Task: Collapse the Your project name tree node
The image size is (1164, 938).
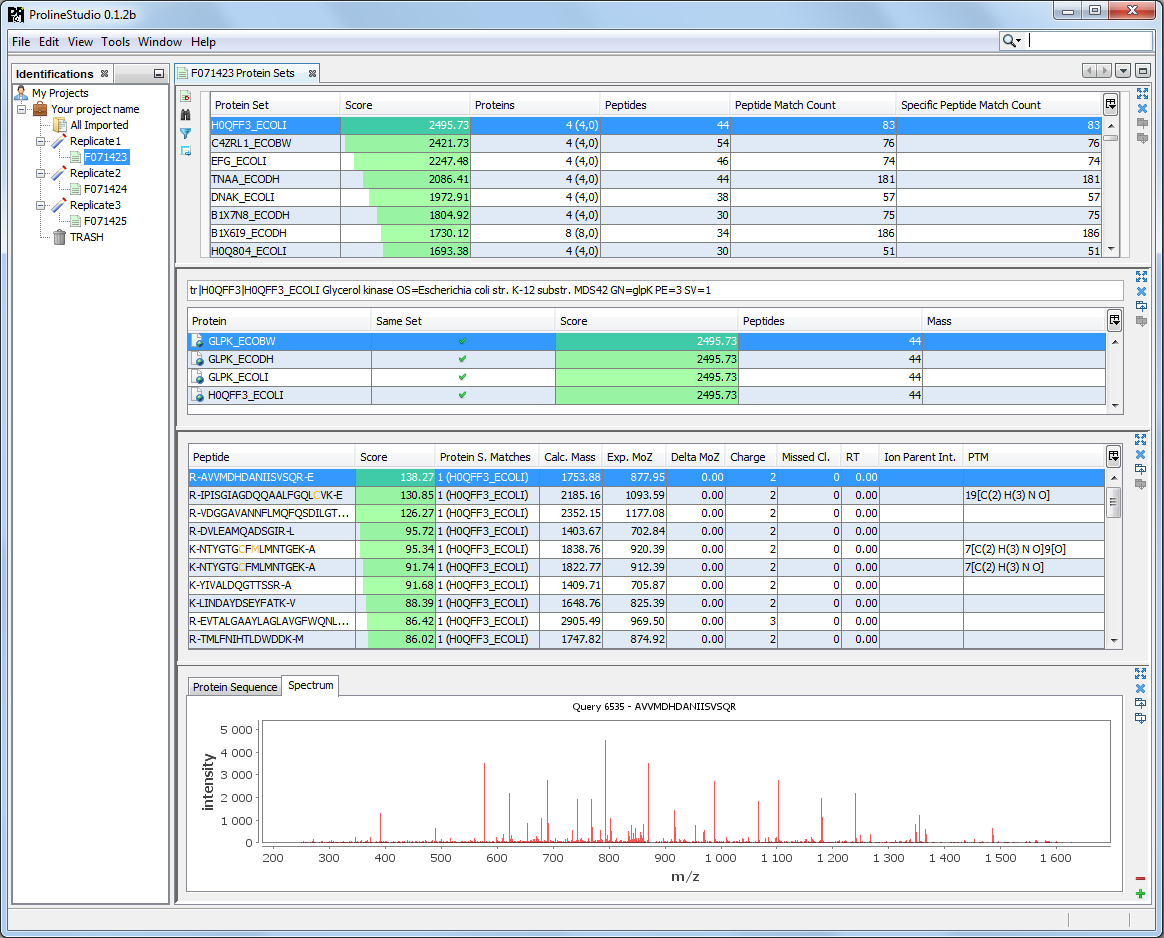Action: [22, 109]
